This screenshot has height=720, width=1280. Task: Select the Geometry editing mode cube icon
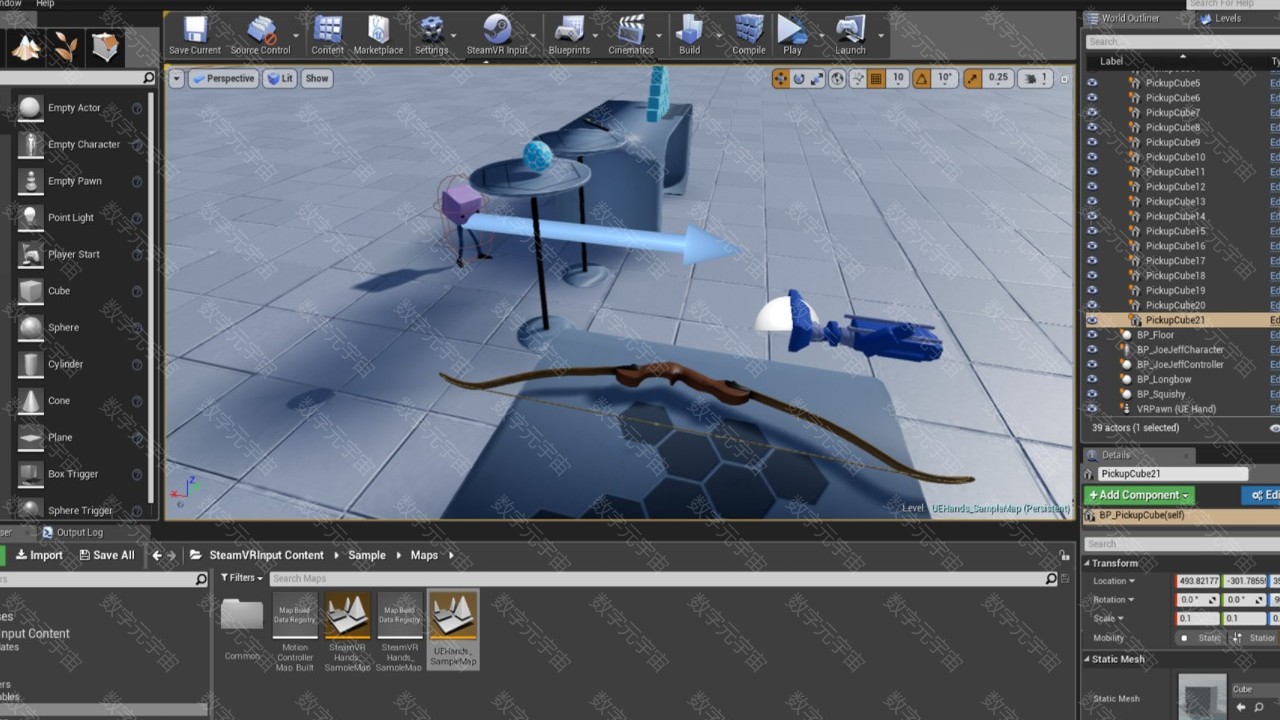(x=105, y=46)
